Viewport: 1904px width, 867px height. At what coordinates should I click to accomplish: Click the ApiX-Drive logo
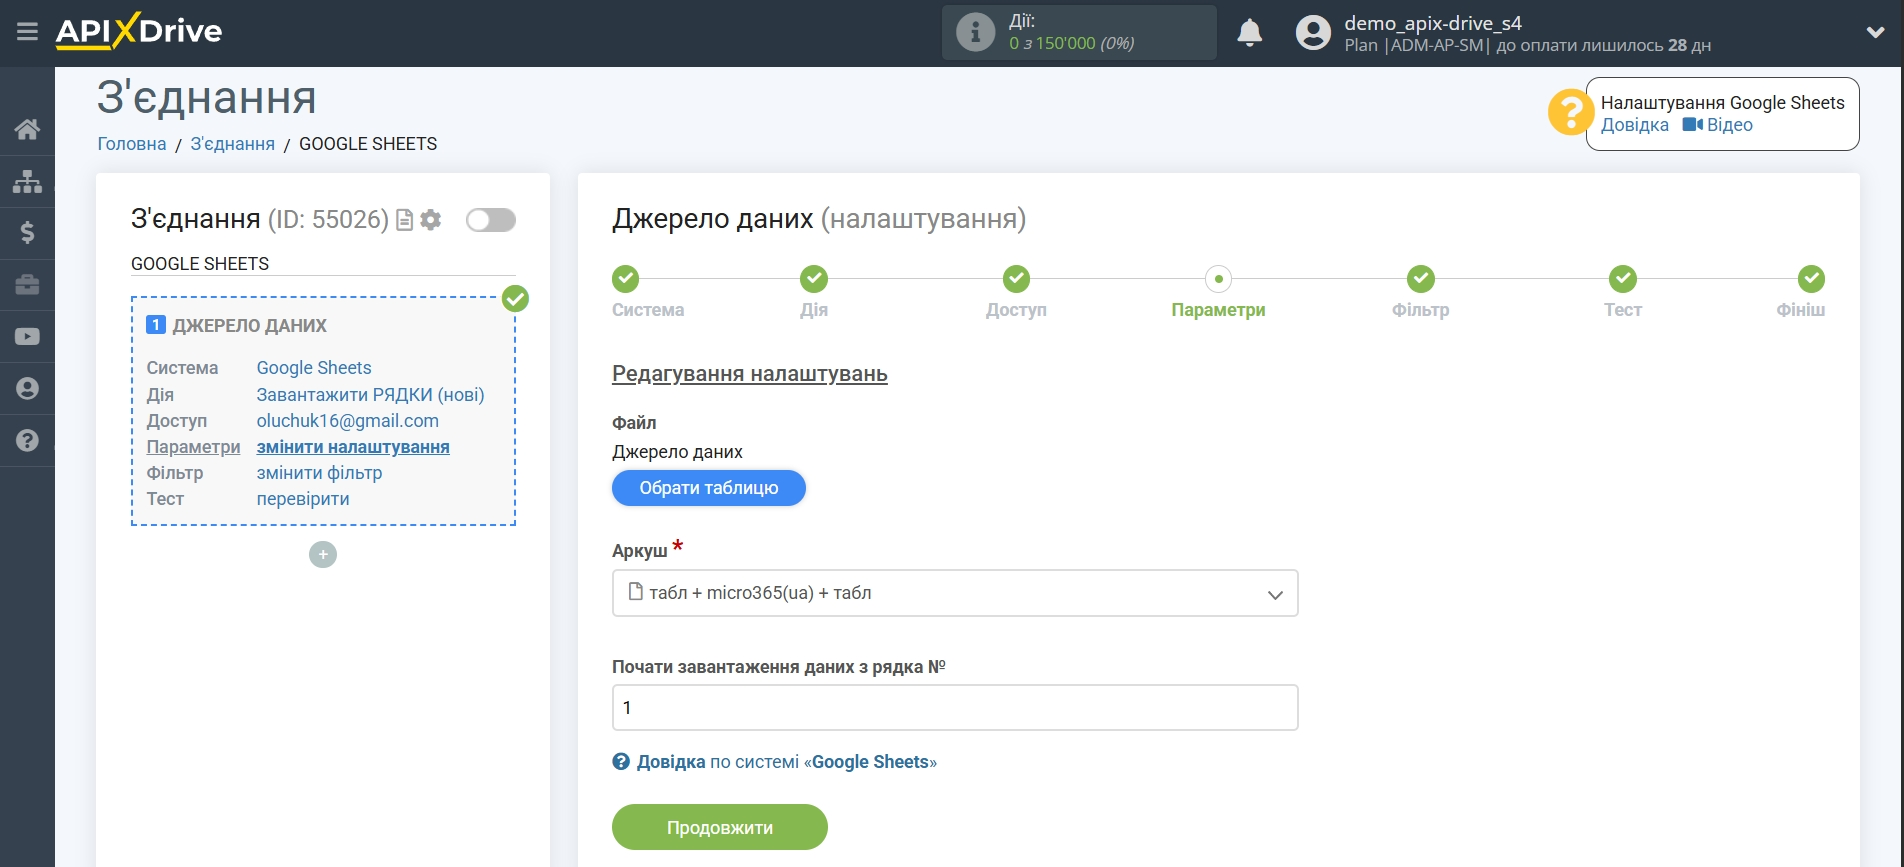coord(139,31)
